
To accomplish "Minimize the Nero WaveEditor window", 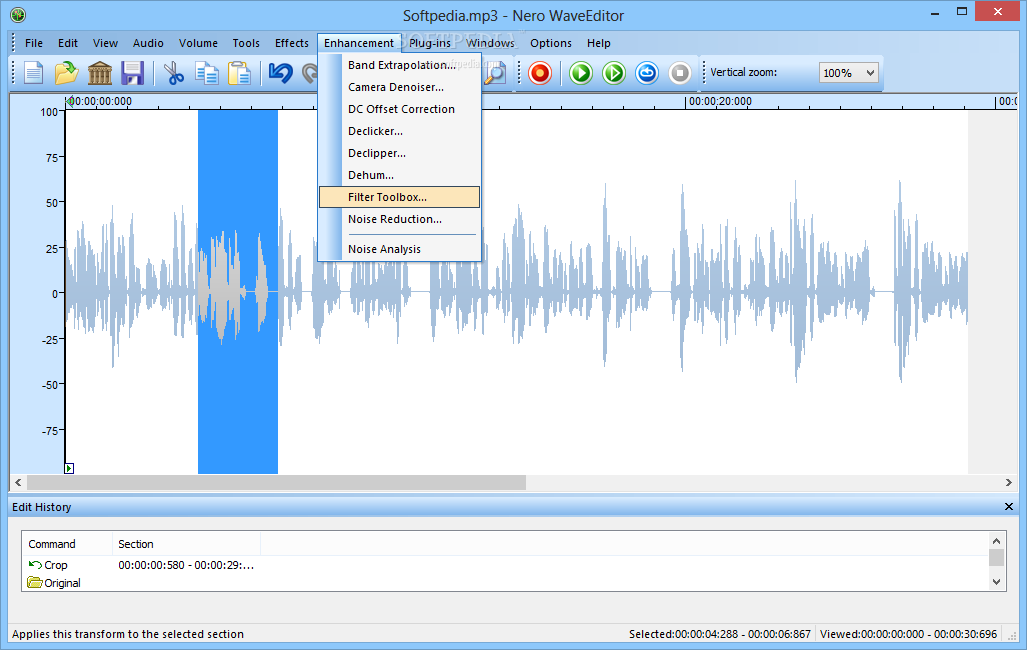I will [x=935, y=12].
